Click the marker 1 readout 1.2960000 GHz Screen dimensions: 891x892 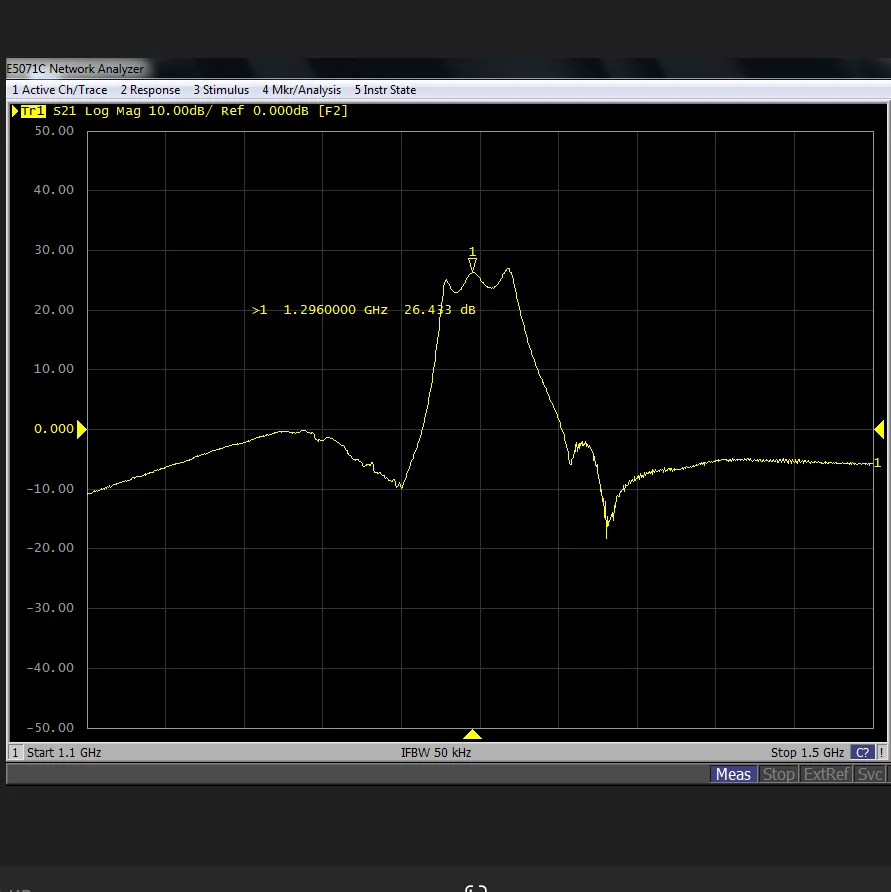[x=336, y=310]
